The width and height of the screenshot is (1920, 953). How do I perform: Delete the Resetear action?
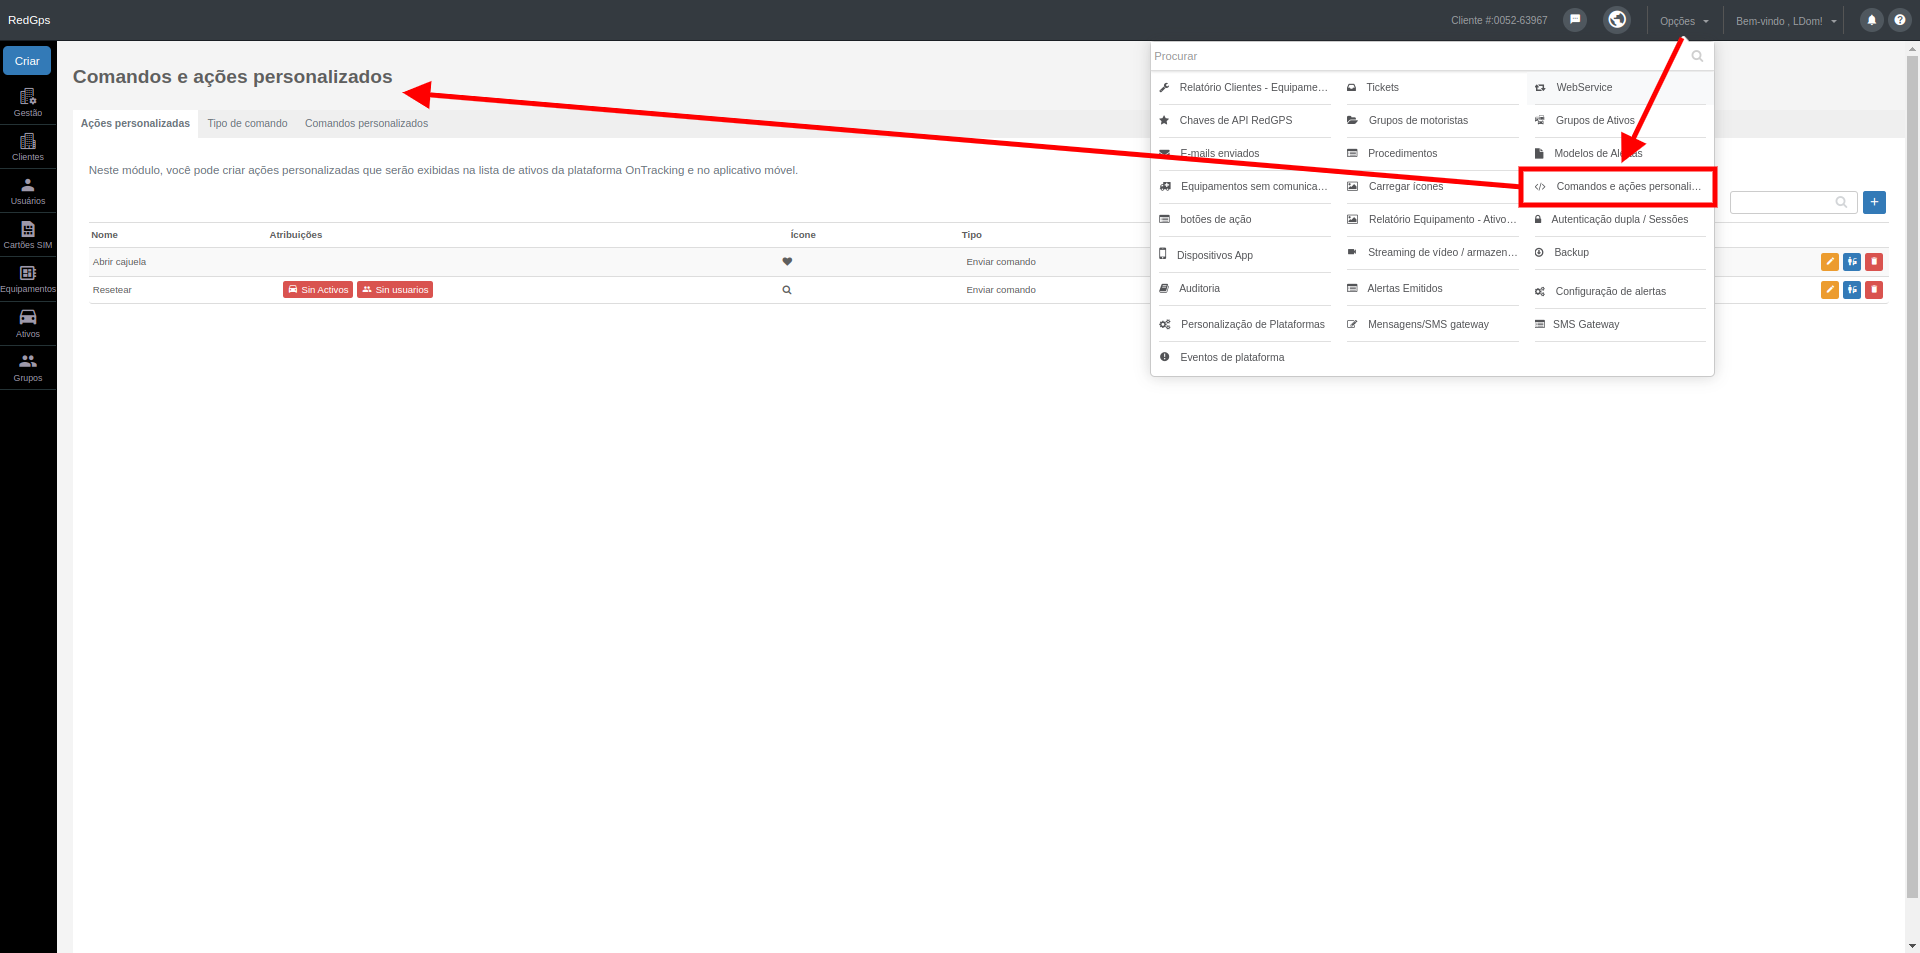click(x=1874, y=290)
